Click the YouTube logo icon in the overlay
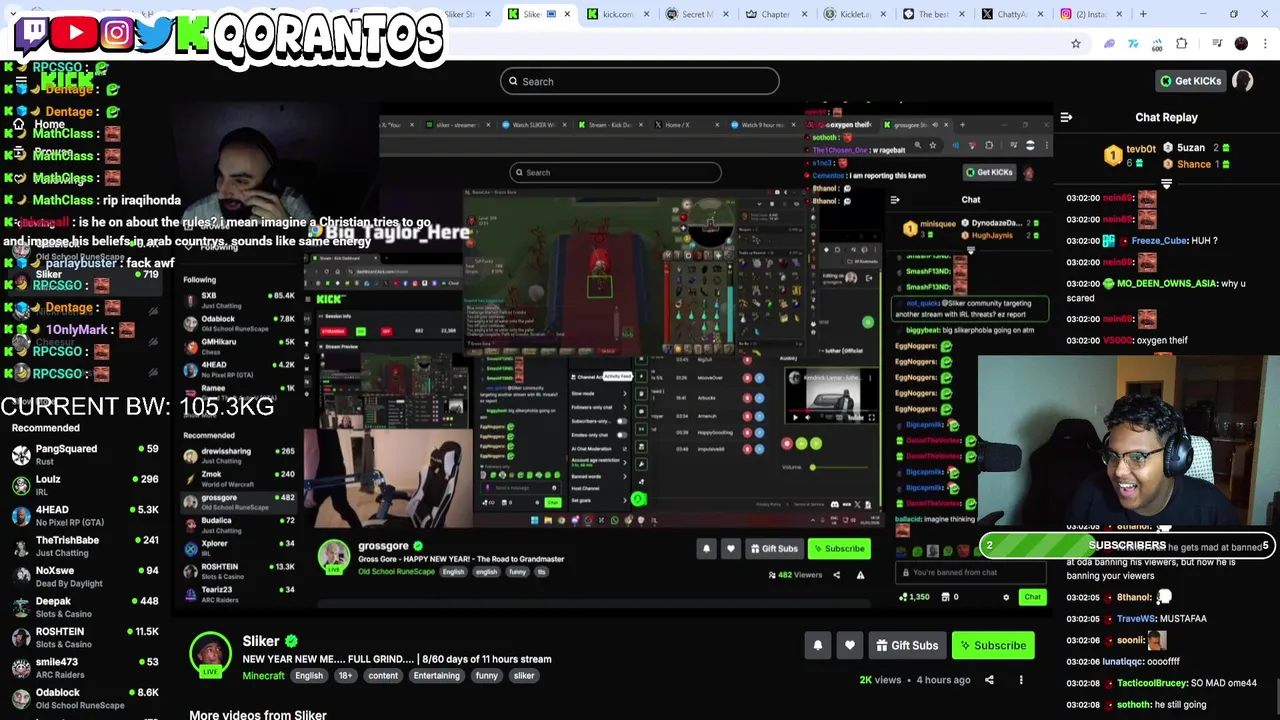The image size is (1280, 720). click(75, 33)
